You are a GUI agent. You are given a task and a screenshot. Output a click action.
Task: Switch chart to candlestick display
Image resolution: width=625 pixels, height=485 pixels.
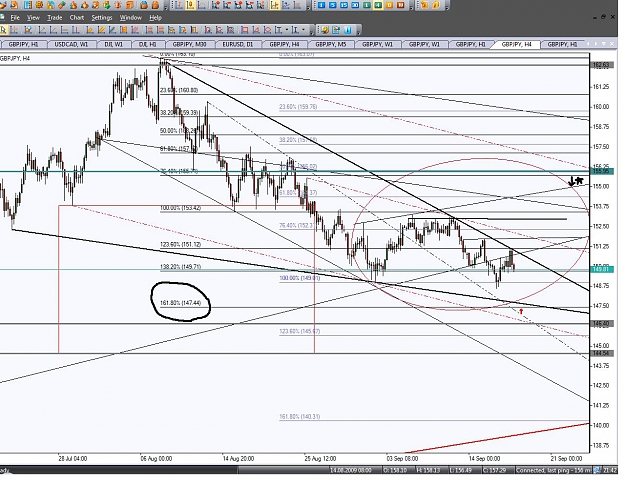(190, 5)
